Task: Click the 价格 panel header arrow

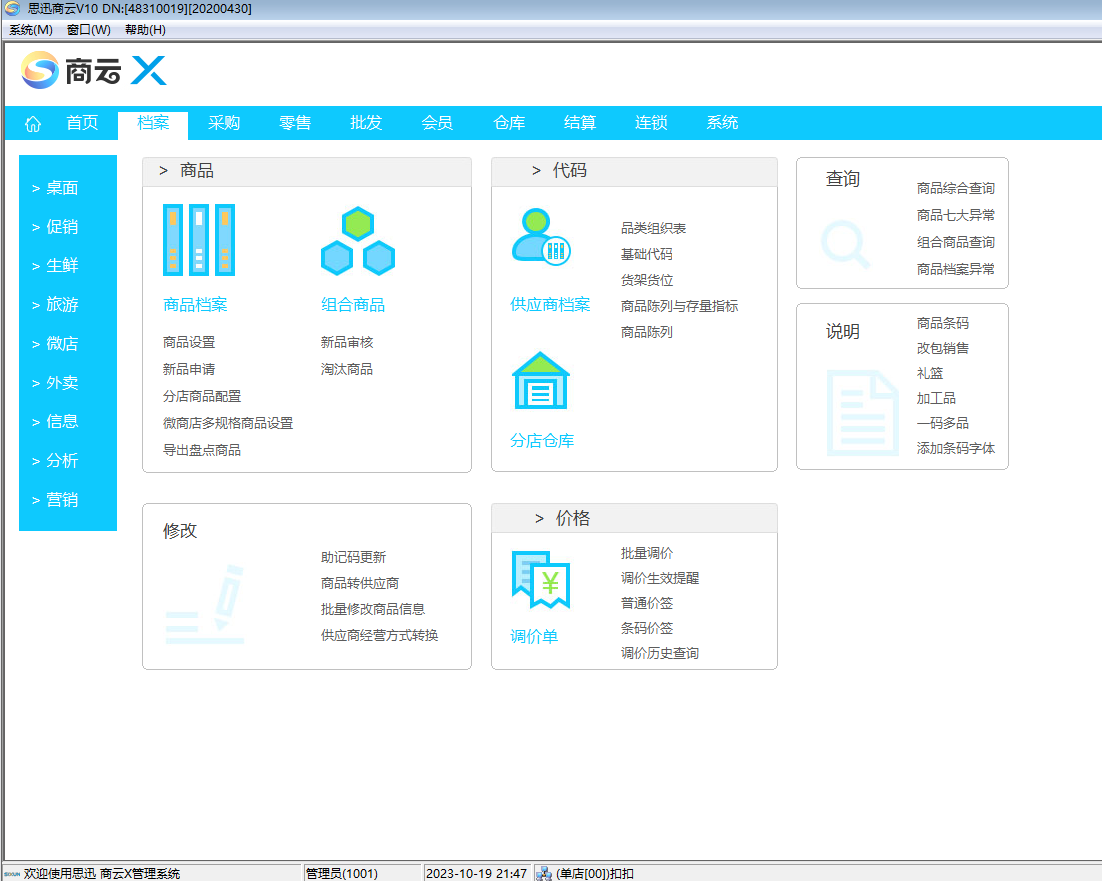Action: click(539, 518)
